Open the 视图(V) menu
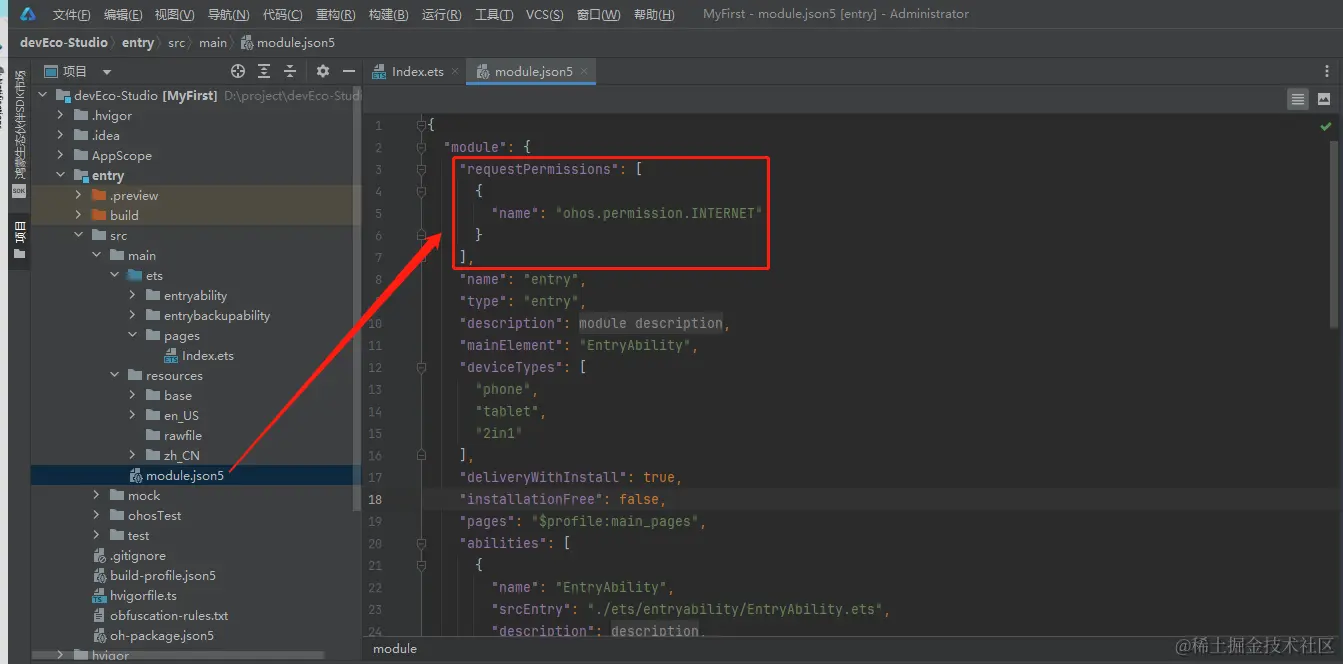The width and height of the screenshot is (1343, 664). tap(175, 14)
